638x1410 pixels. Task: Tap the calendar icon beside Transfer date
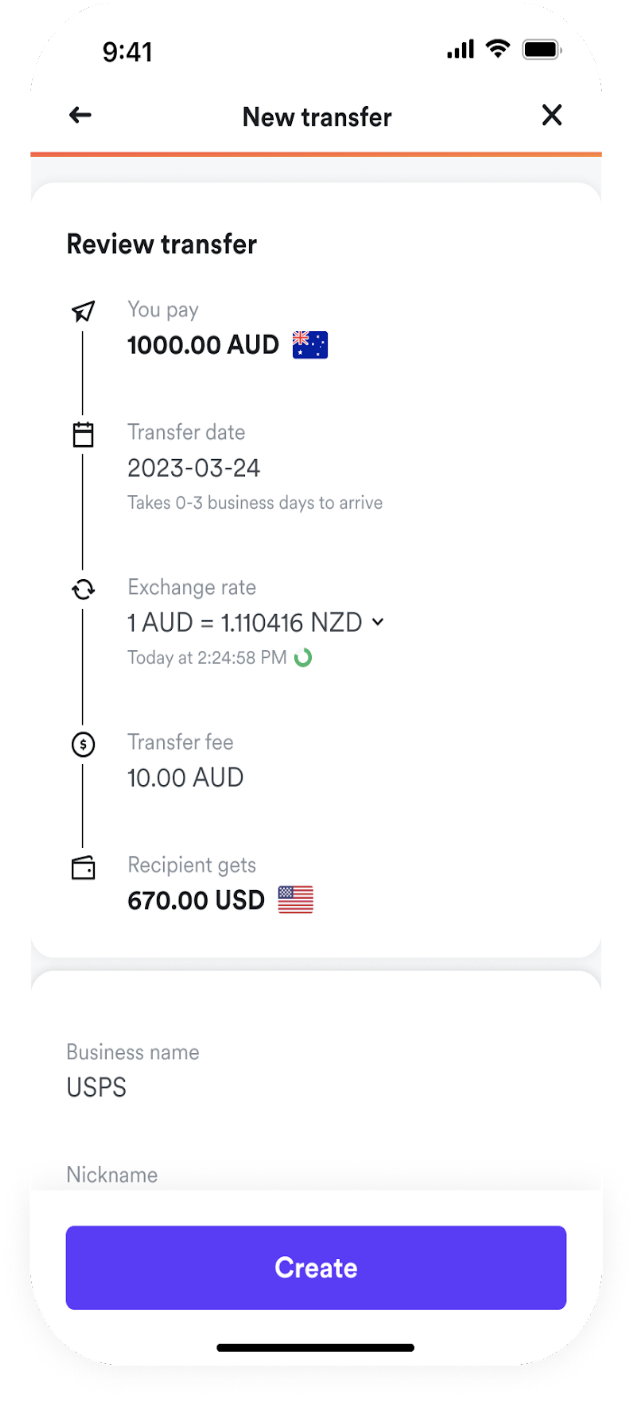84,434
